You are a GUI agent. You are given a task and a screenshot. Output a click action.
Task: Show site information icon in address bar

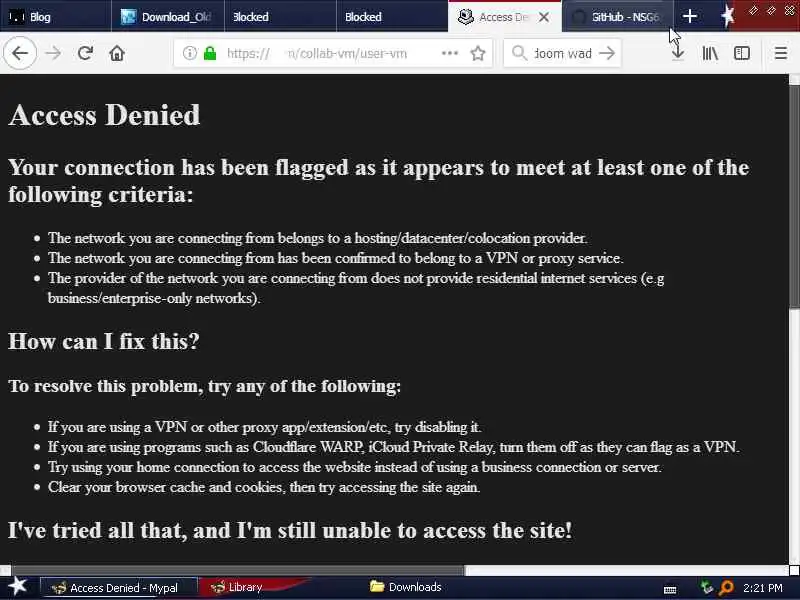click(x=189, y=53)
